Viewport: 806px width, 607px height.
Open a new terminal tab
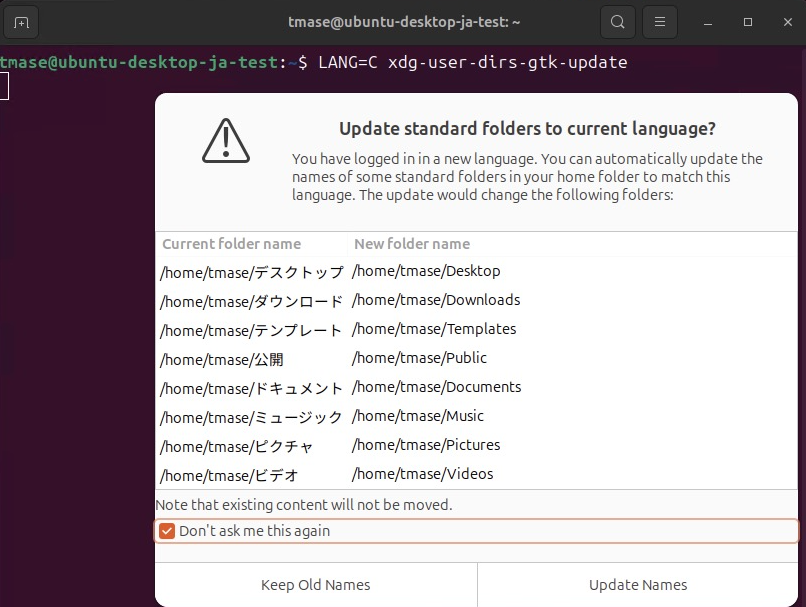pos(21,22)
